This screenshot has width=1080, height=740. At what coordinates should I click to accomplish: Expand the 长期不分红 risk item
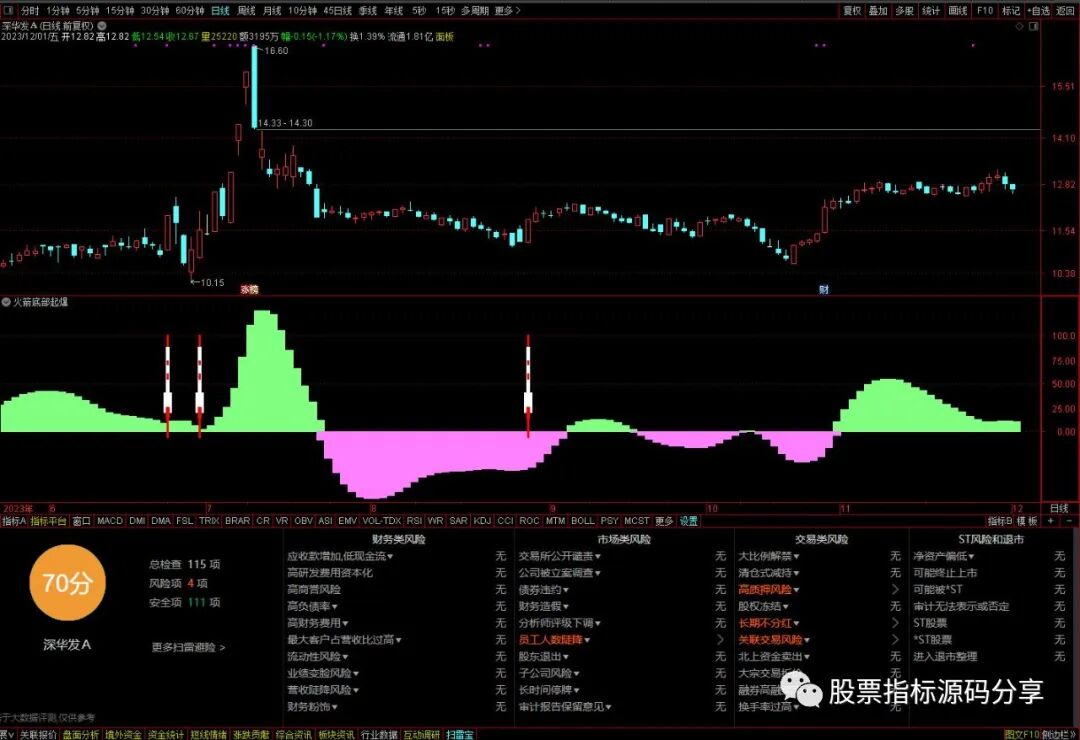[769, 623]
